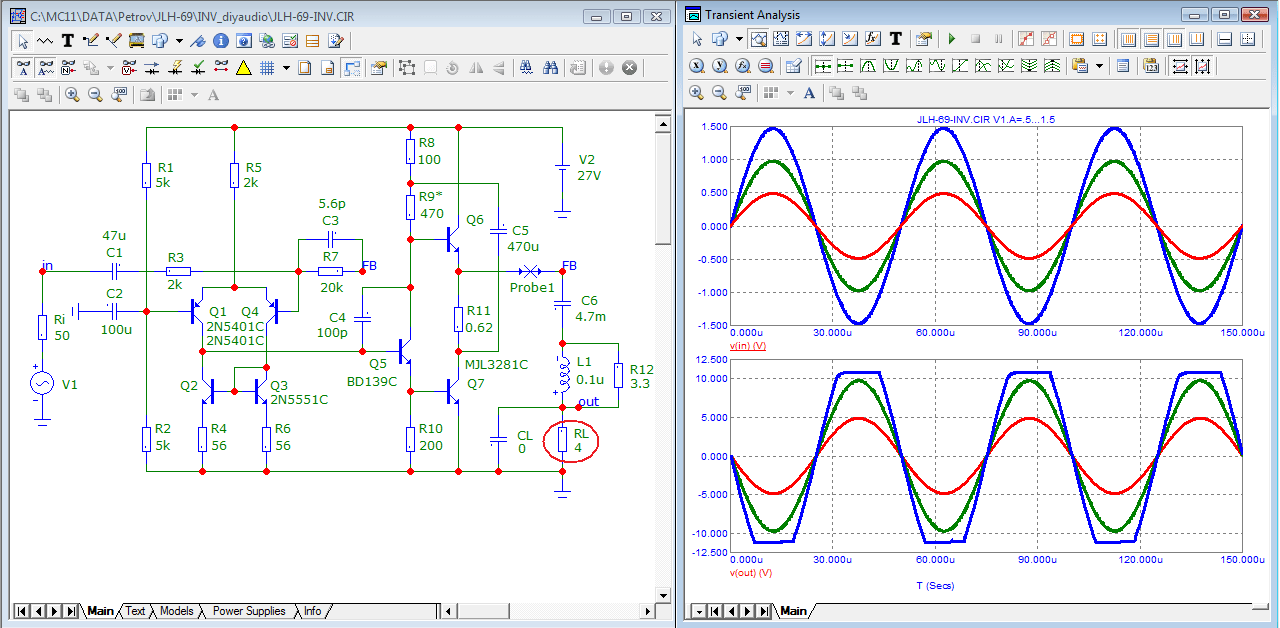Screen dimensions: 1280x628
Task: Click the plot title JLH-69-INV.CIR V1.A
Action: [x=984, y=118]
